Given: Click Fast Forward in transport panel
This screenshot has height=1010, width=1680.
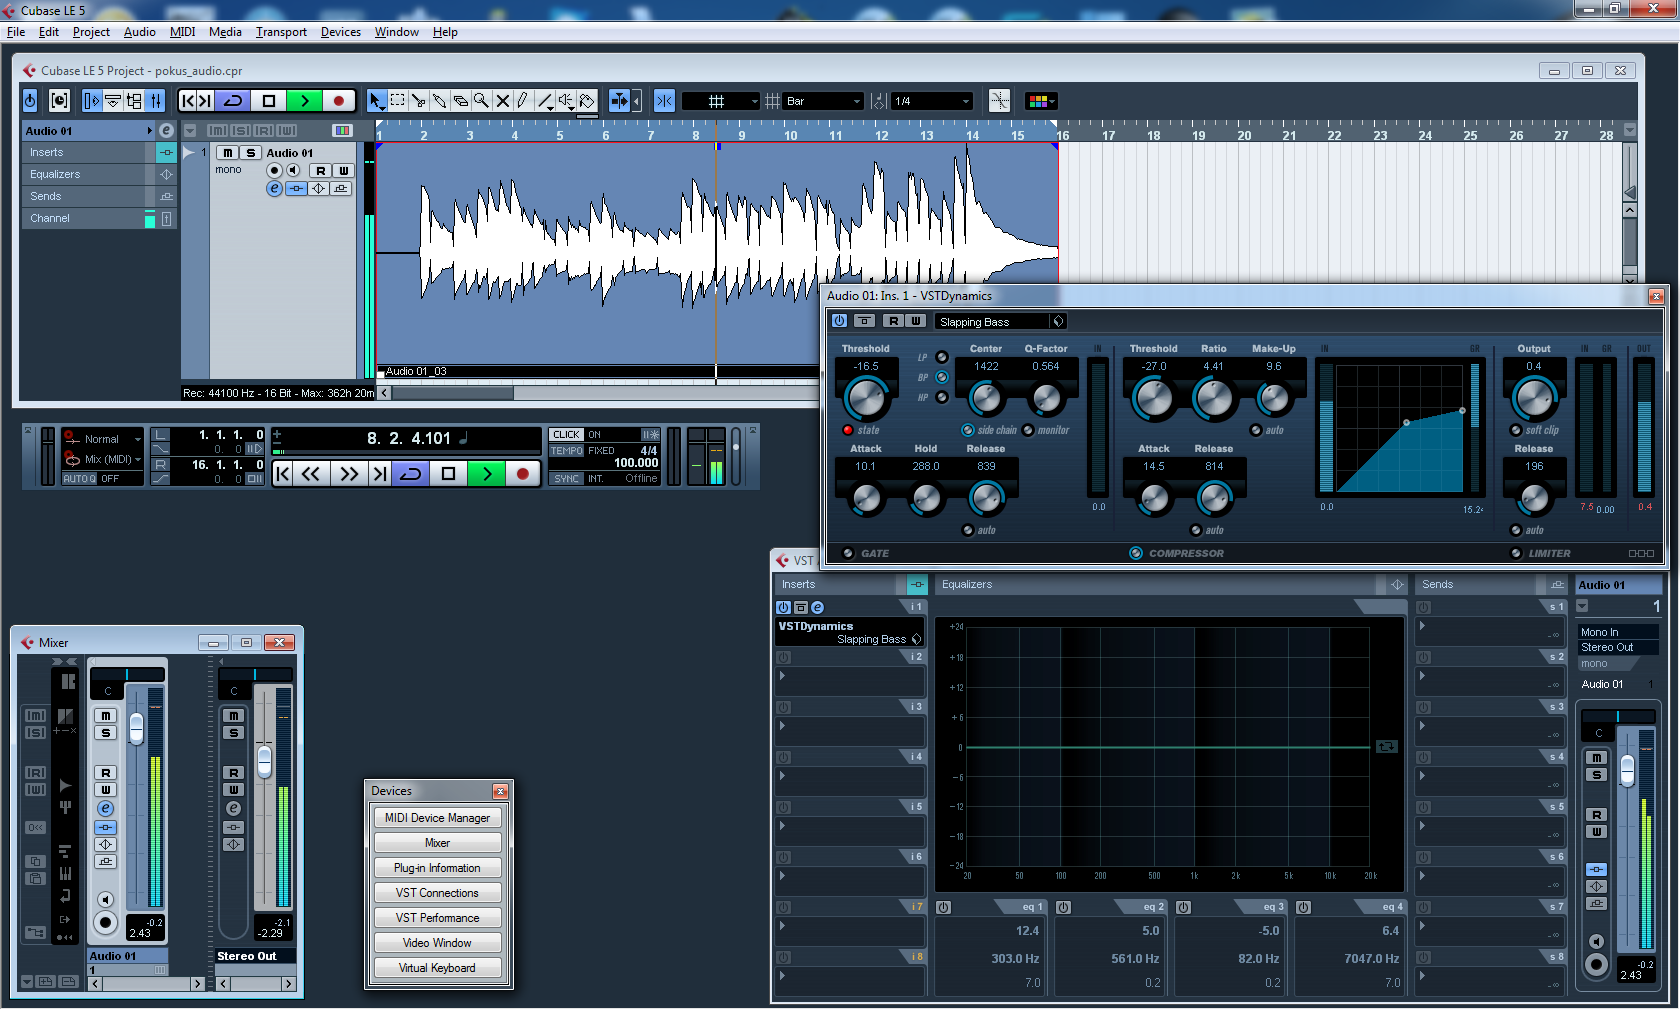Looking at the screenshot, I should point(348,474).
